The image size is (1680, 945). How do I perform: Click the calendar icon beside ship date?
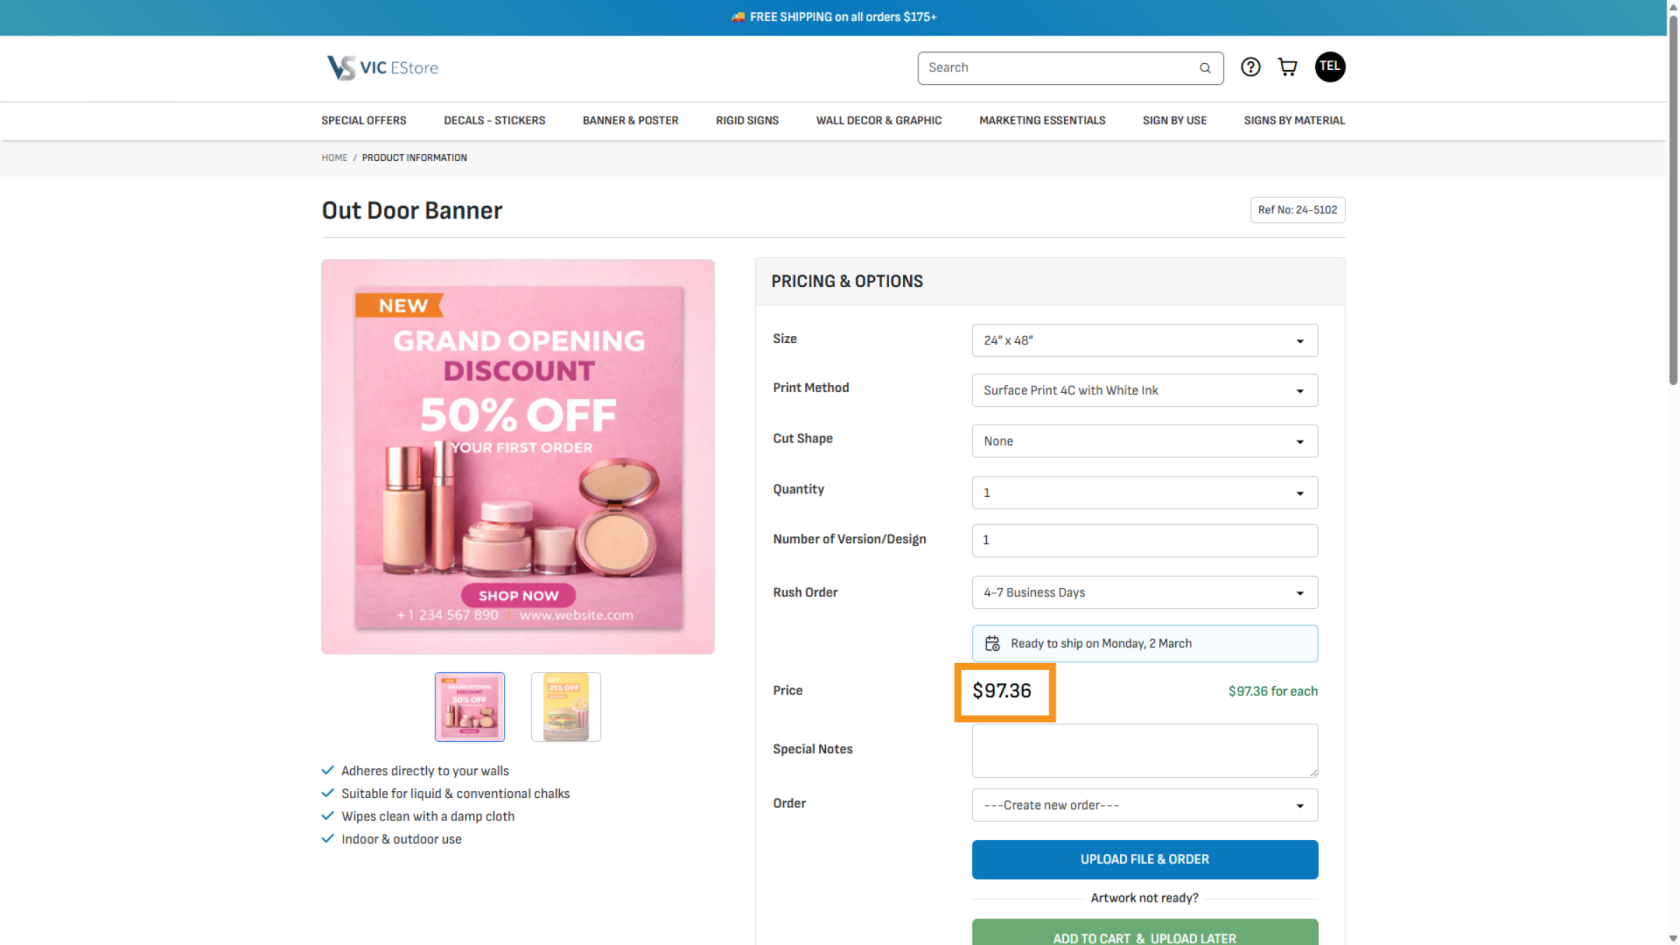pos(992,644)
